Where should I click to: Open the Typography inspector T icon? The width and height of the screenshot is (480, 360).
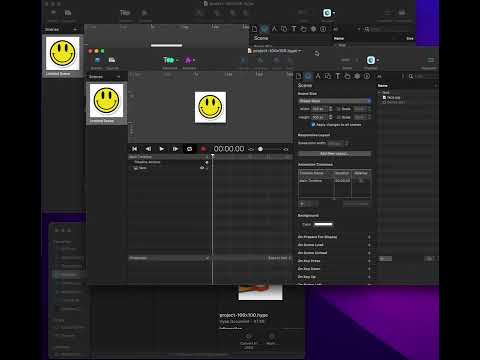click(x=337, y=76)
